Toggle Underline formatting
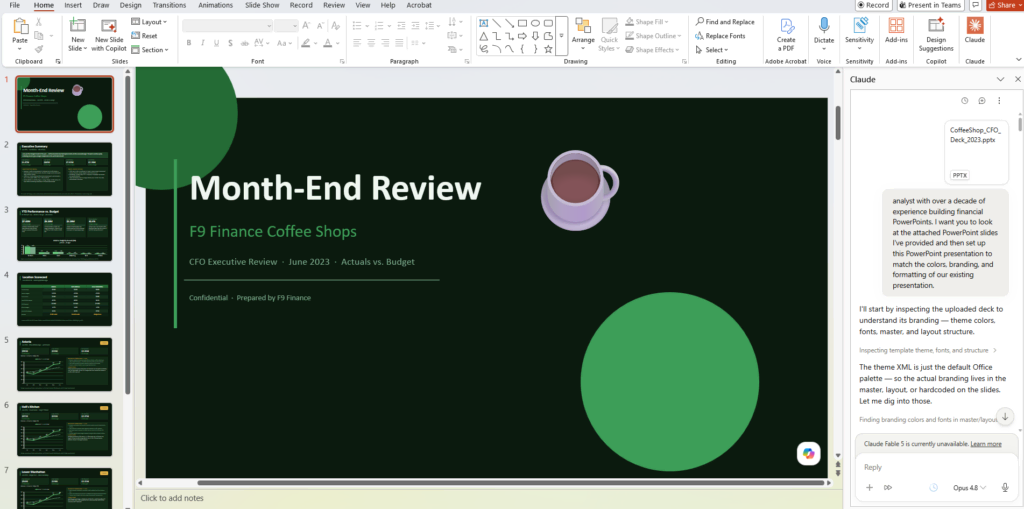 (x=217, y=43)
